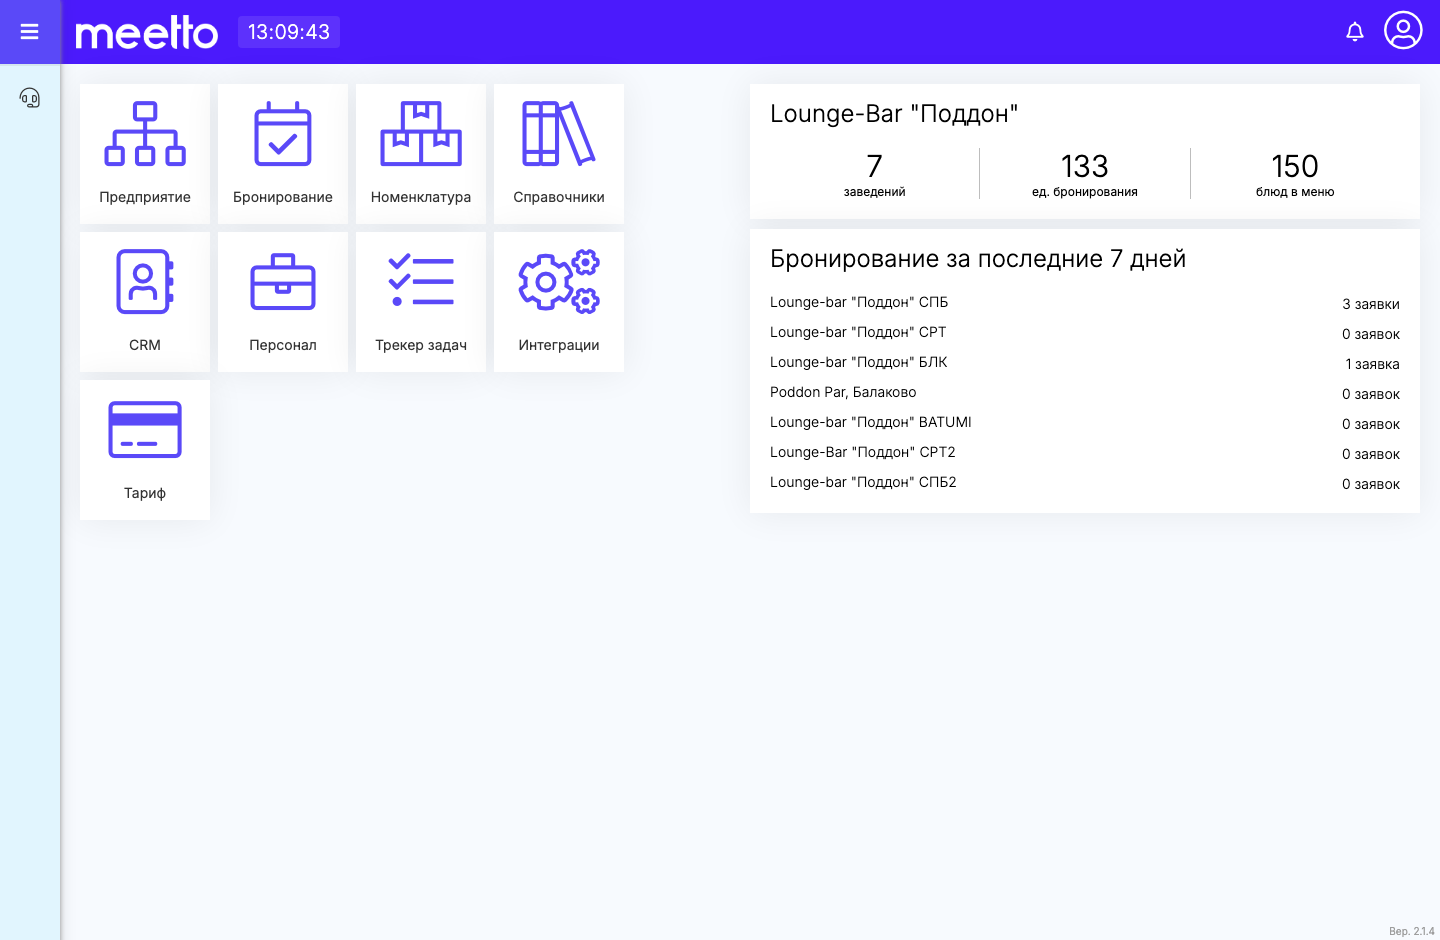
Task: Open the Справочники books tile
Action: click(559, 153)
